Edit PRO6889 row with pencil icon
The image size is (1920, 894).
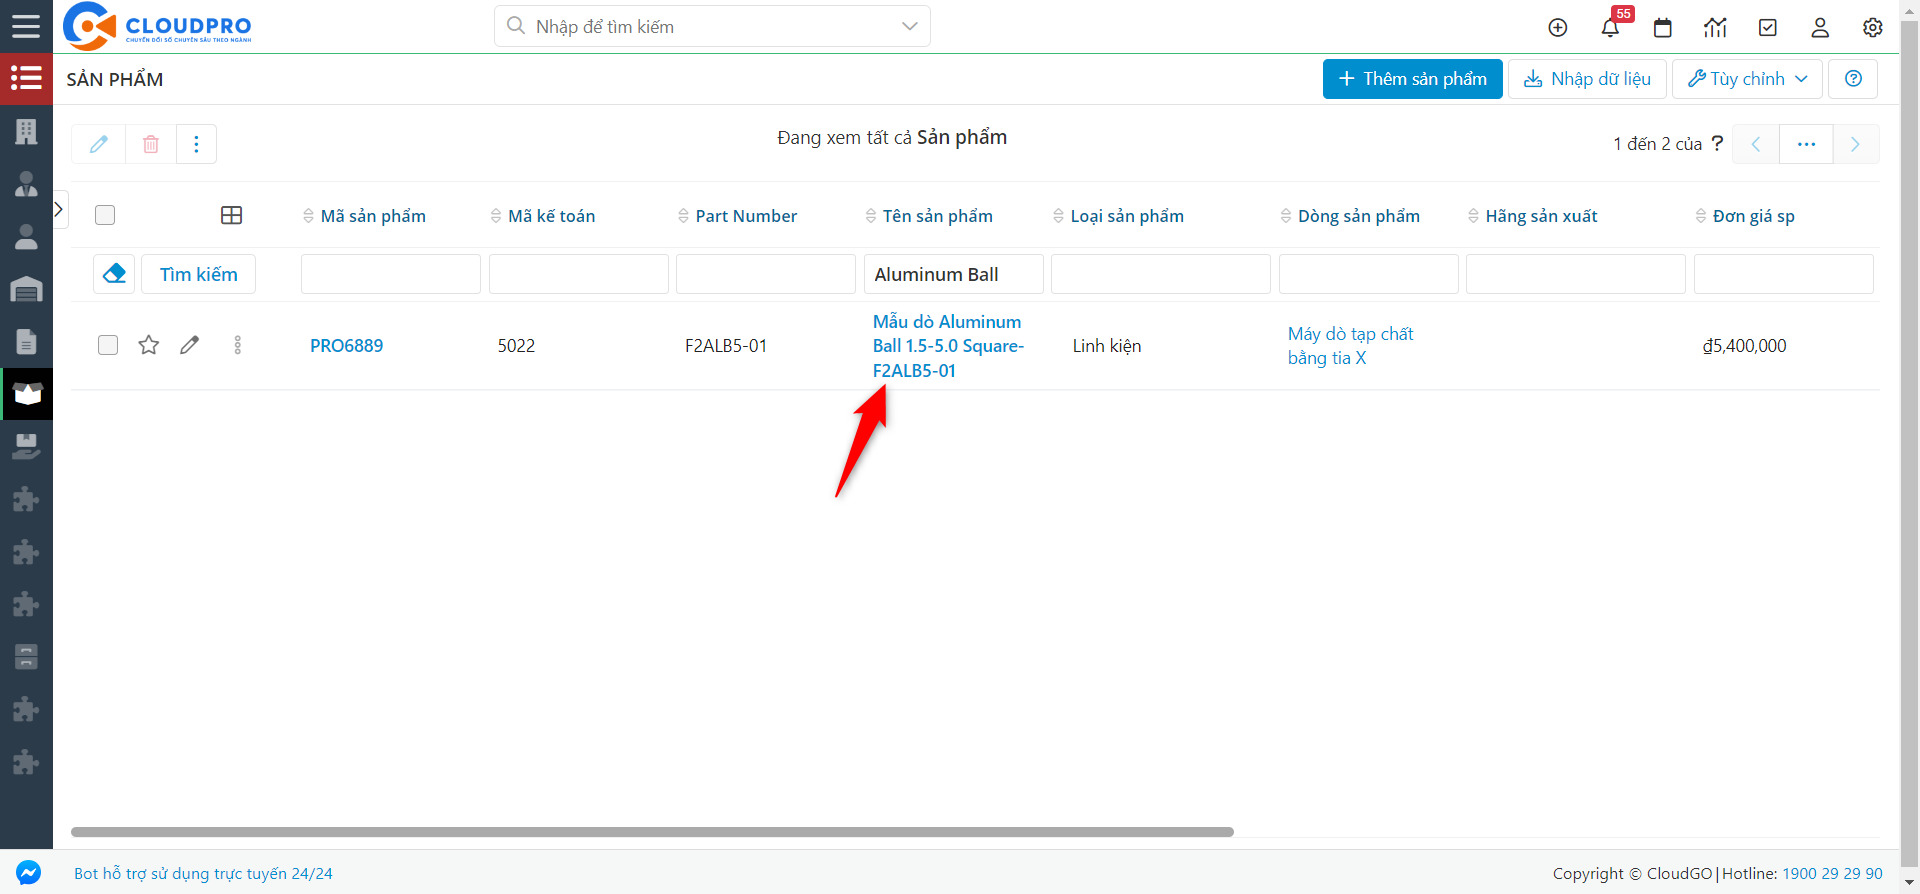coord(189,345)
